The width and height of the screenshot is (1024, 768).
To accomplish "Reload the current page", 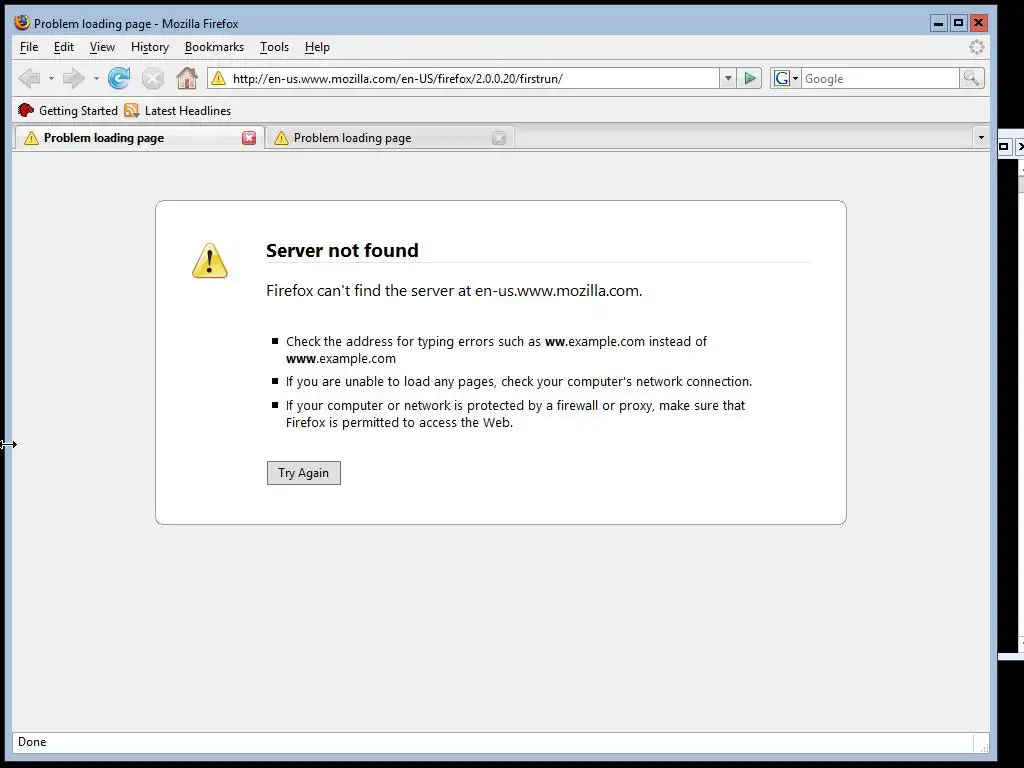I will (x=119, y=78).
